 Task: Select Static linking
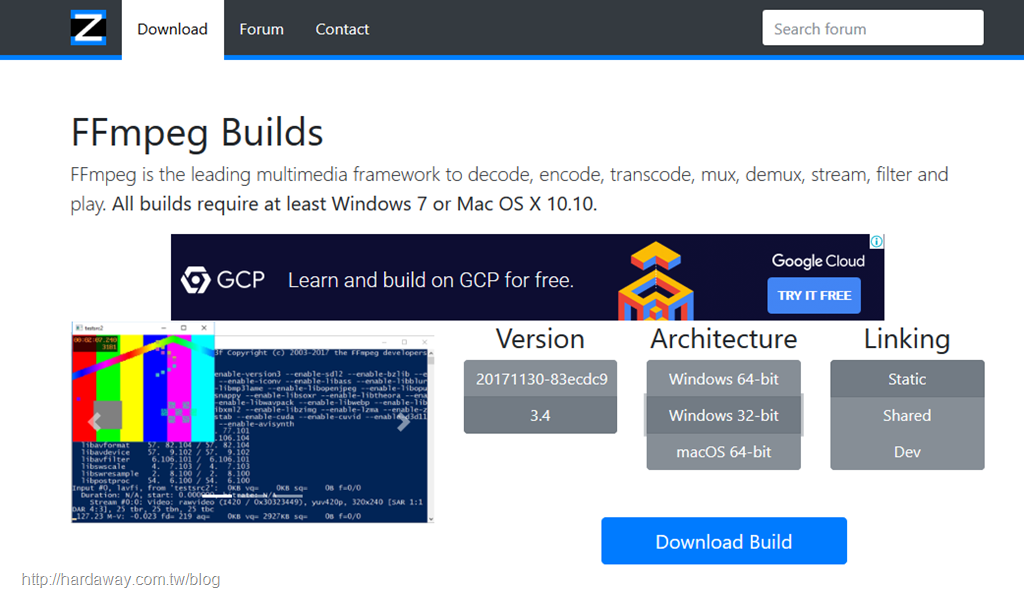click(907, 379)
